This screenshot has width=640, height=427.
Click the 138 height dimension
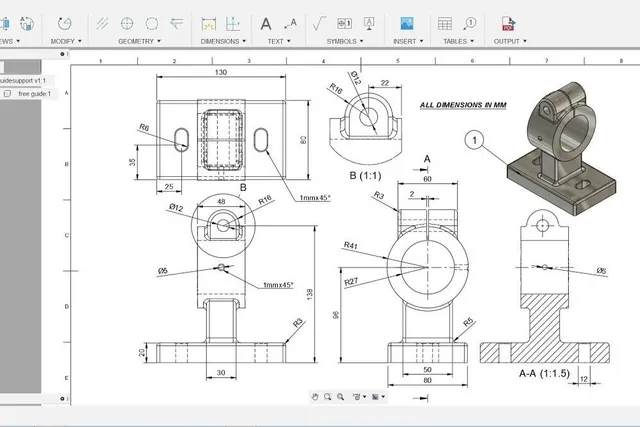click(x=309, y=294)
